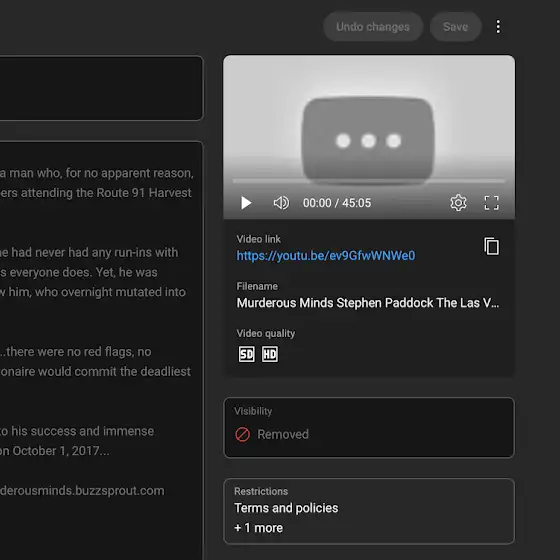The height and width of the screenshot is (560, 560).
Task: Show the '+ 1 more' restrictions
Action: 259,528
